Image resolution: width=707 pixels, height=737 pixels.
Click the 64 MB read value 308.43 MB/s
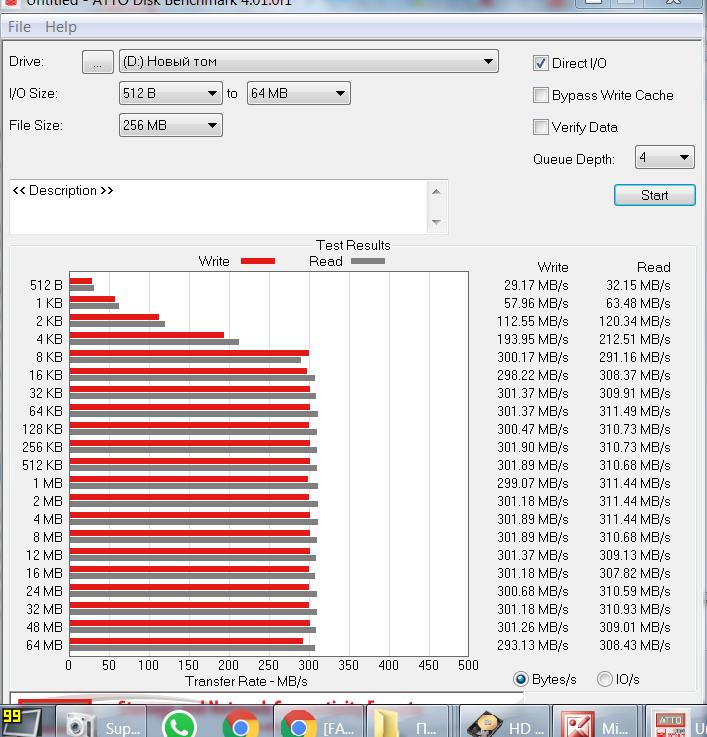click(635, 645)
